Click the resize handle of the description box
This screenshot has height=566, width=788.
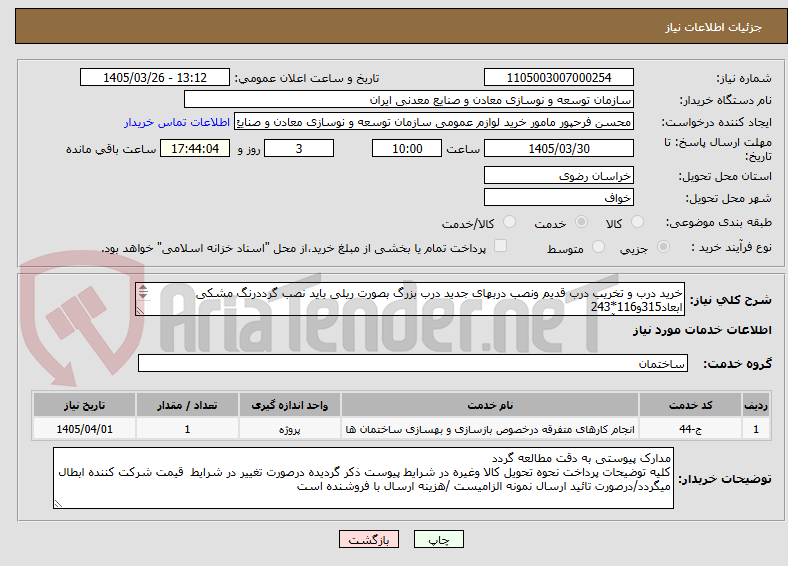140,311
